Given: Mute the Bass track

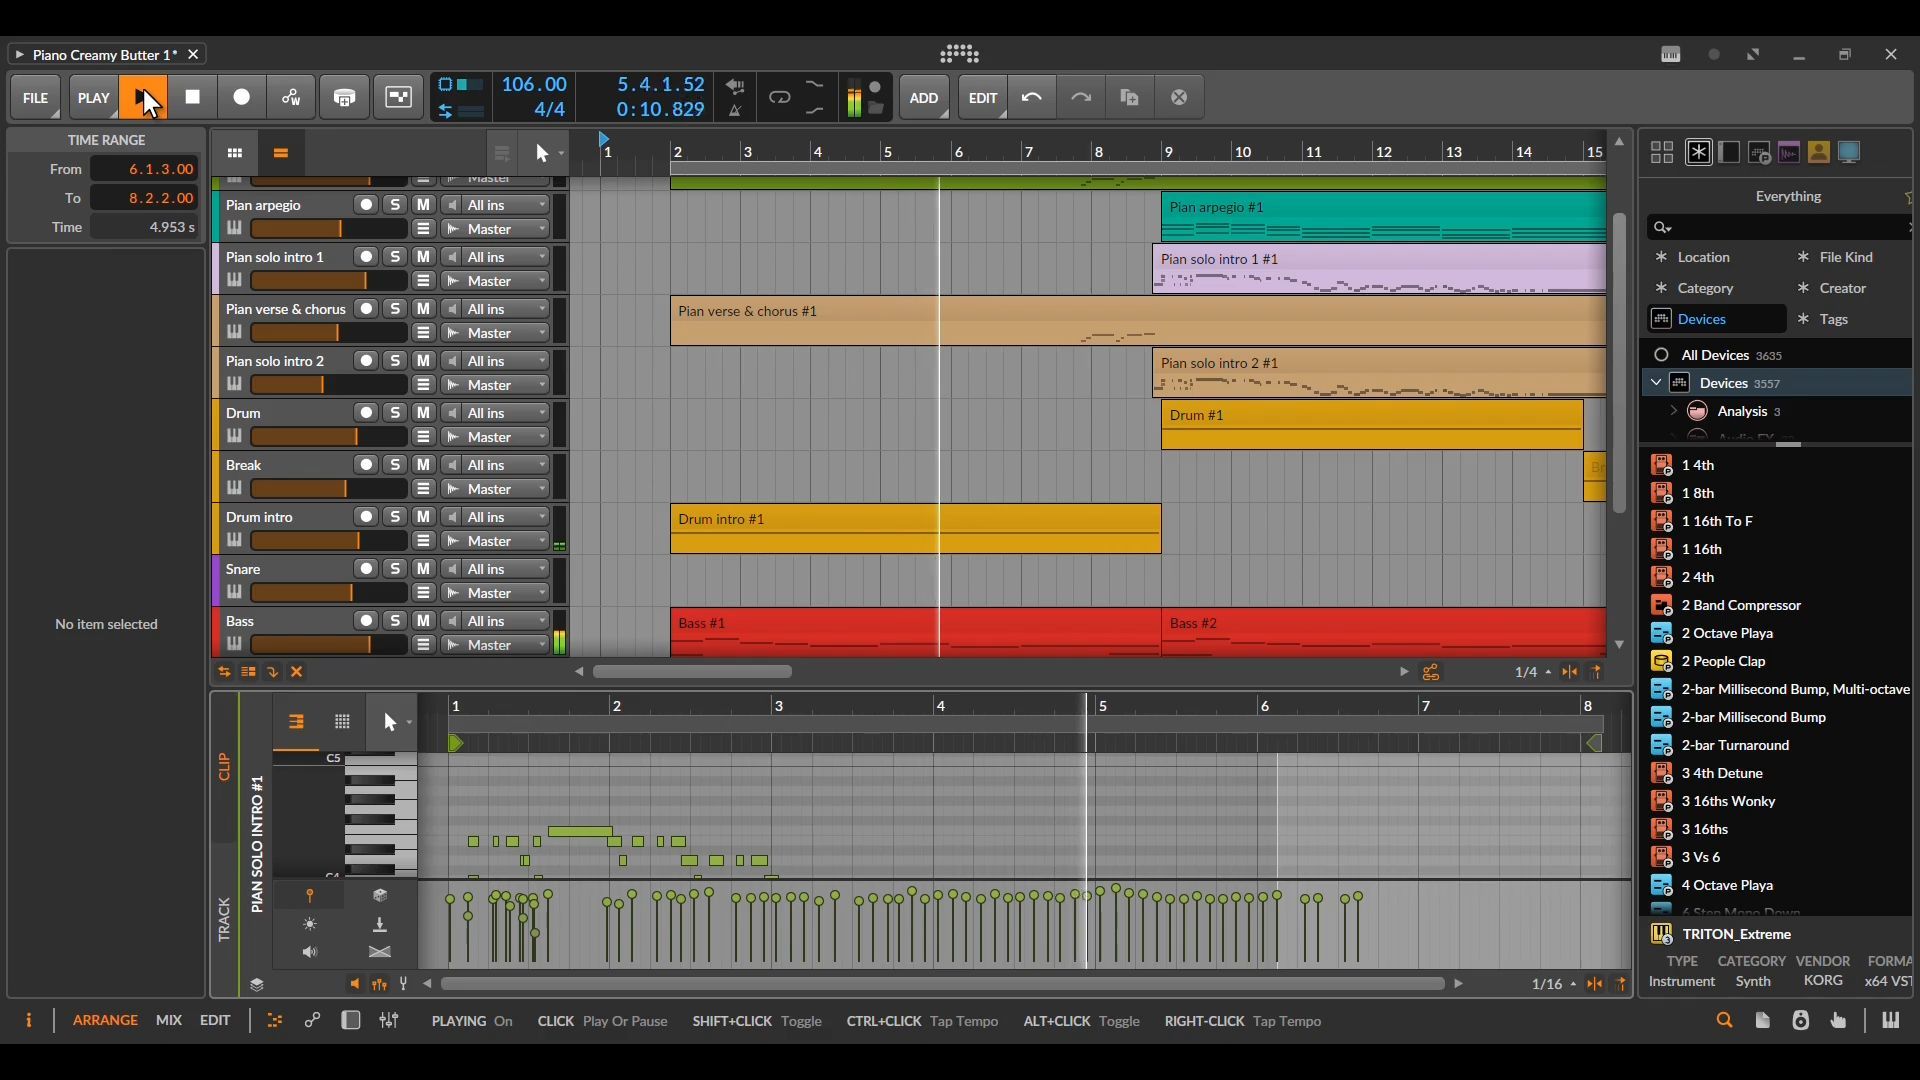Looking at the screenshot, I should [423, 621].
